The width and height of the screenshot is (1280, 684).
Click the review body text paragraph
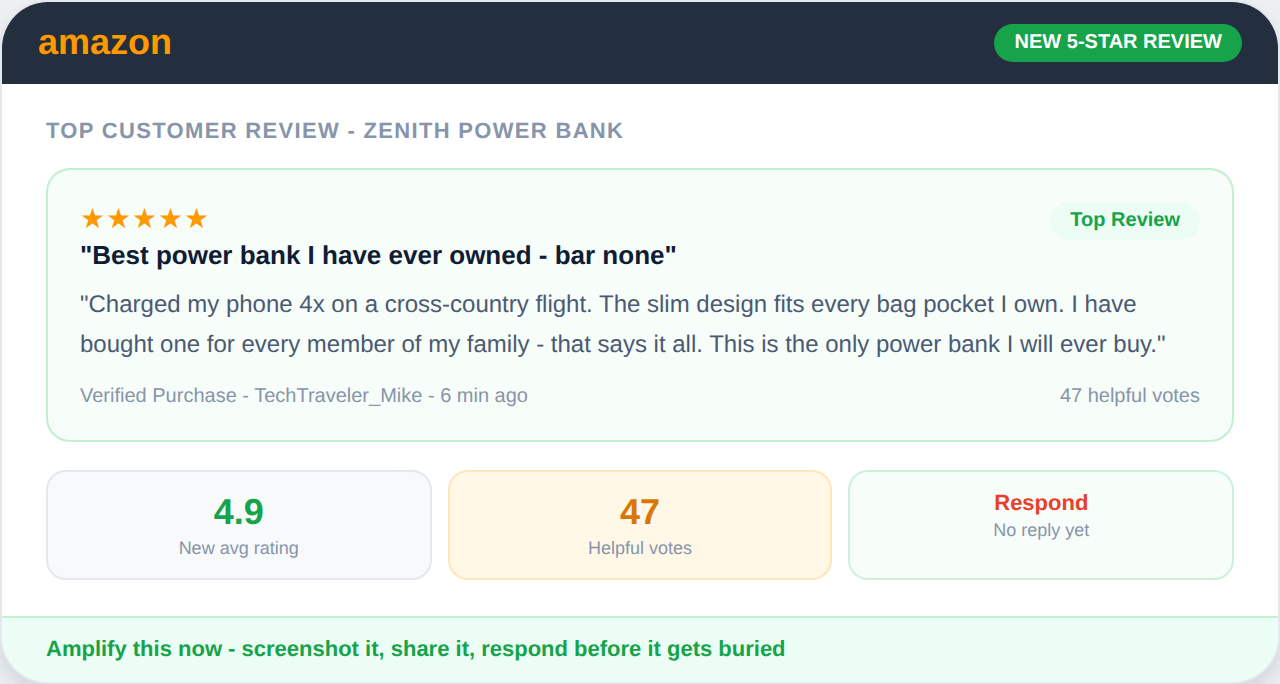622,324
